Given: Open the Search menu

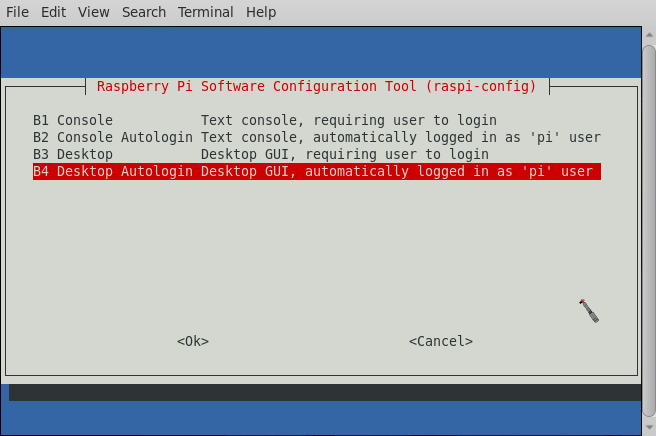Looking at the screenshot, I should 144,12.
